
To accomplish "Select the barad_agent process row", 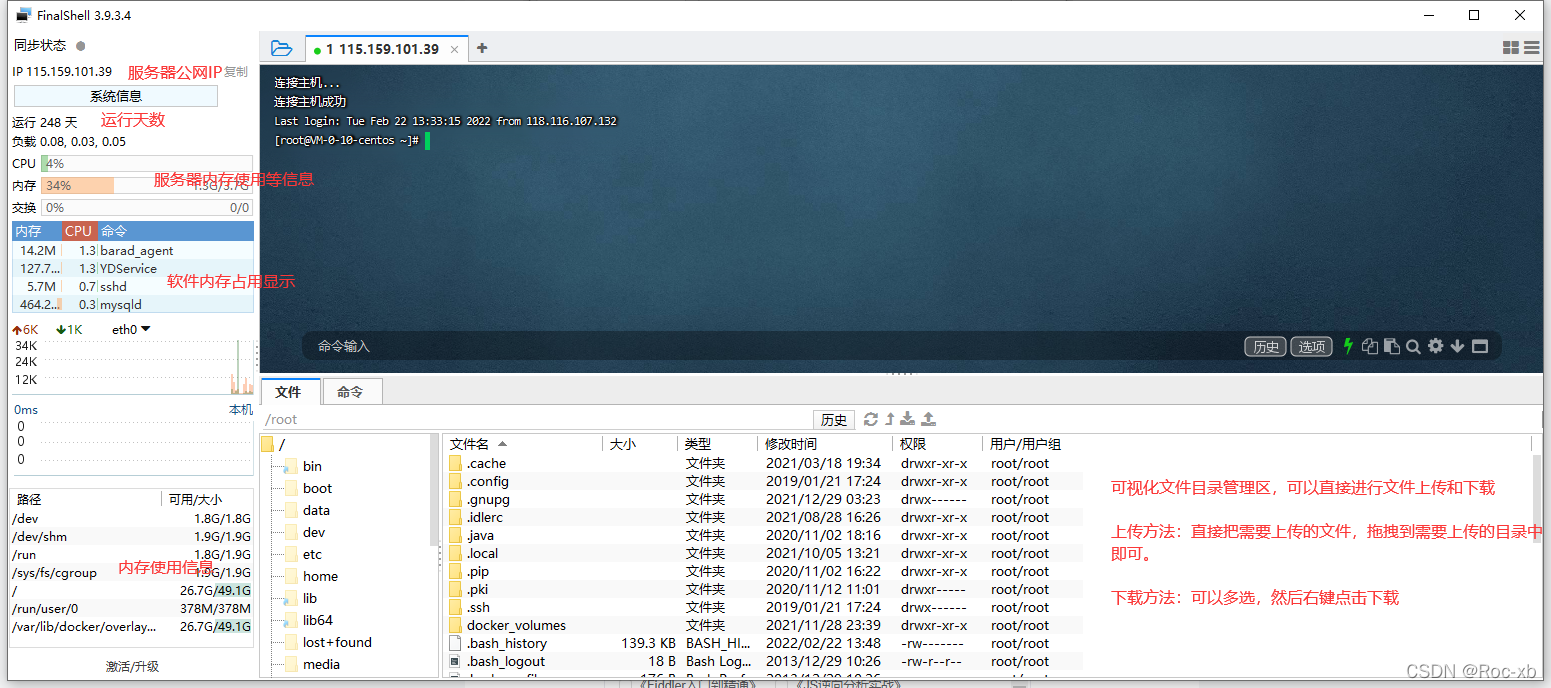I will (x=133, y=251).
